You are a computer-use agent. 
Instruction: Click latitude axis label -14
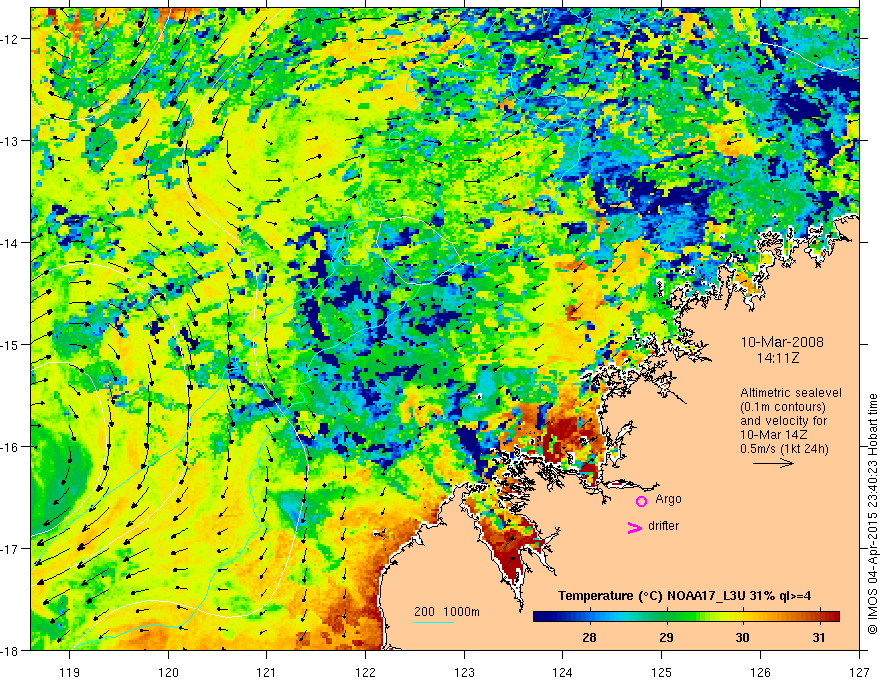[10, 243]
